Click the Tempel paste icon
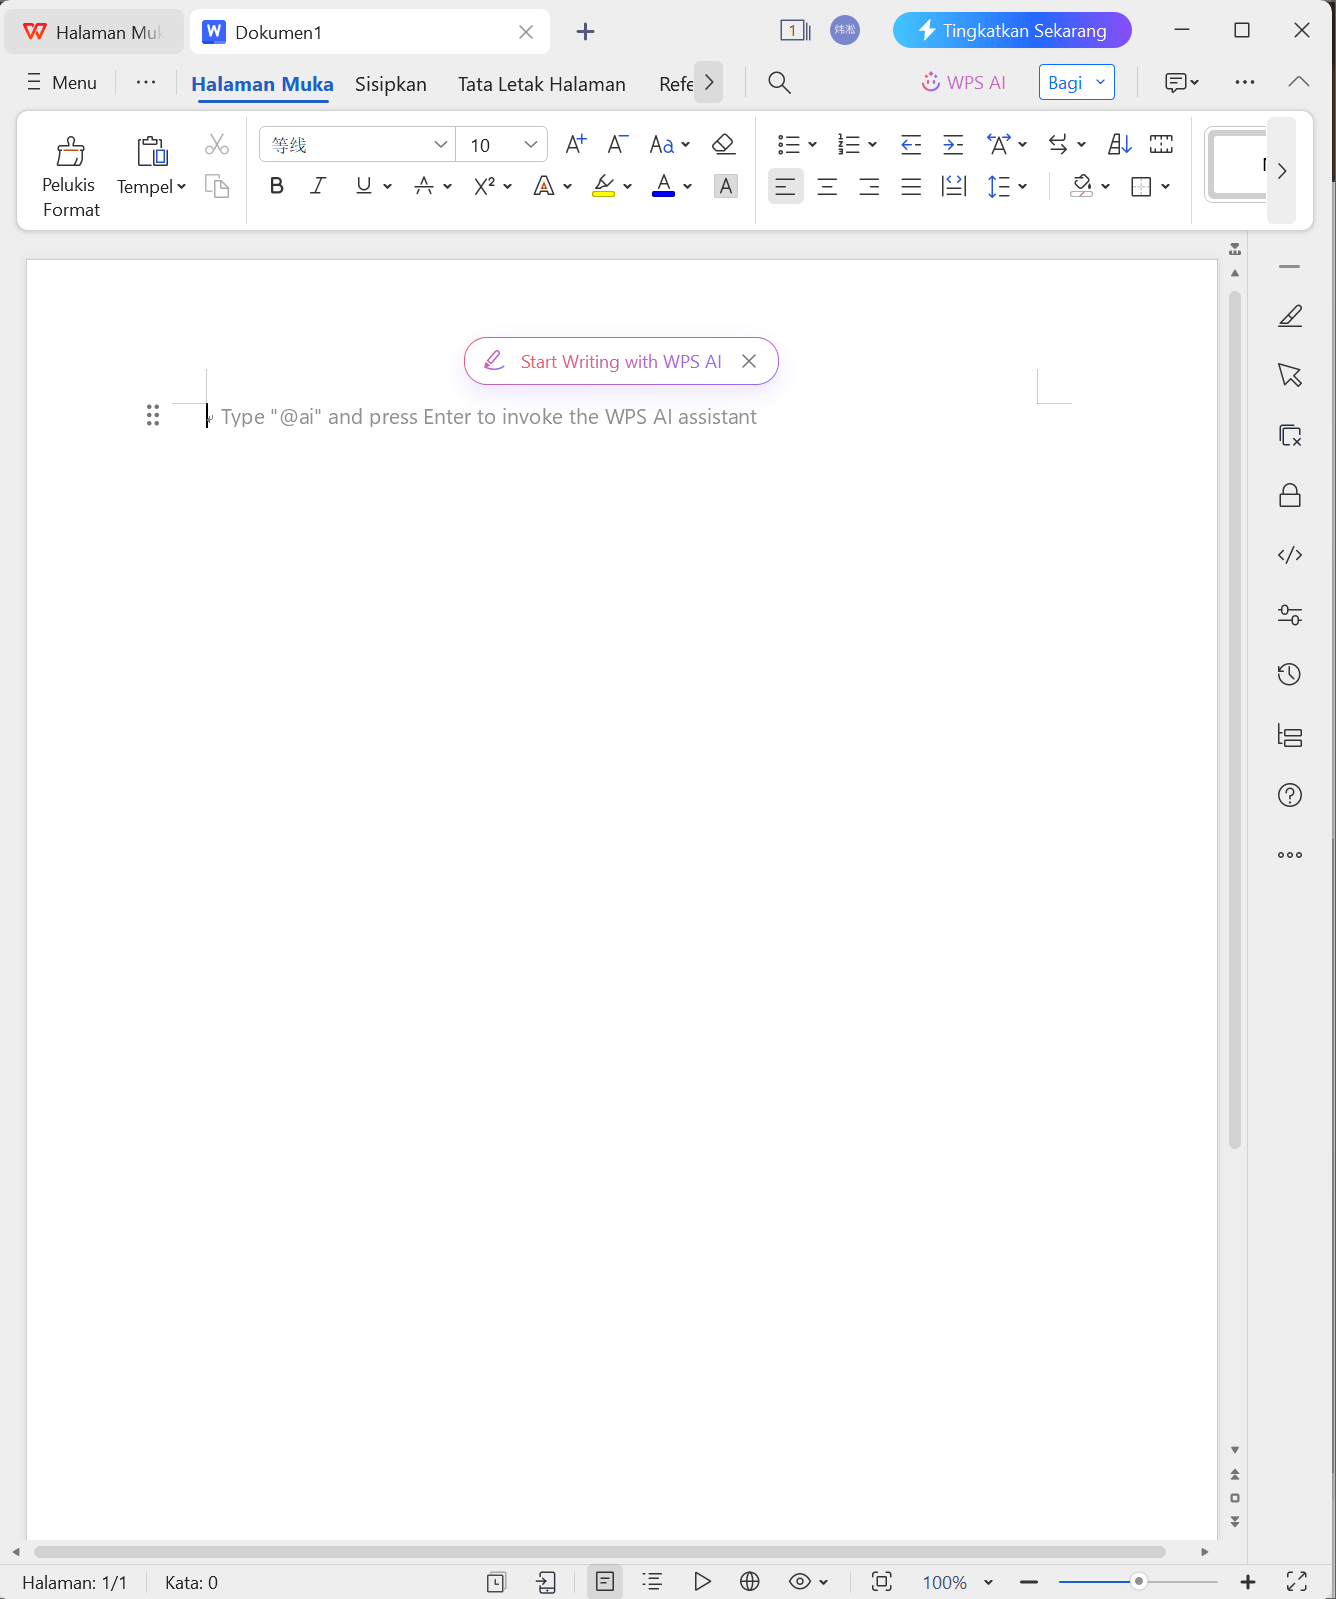This screenshot has height=1599, width=1336. (x=152, y=151)
